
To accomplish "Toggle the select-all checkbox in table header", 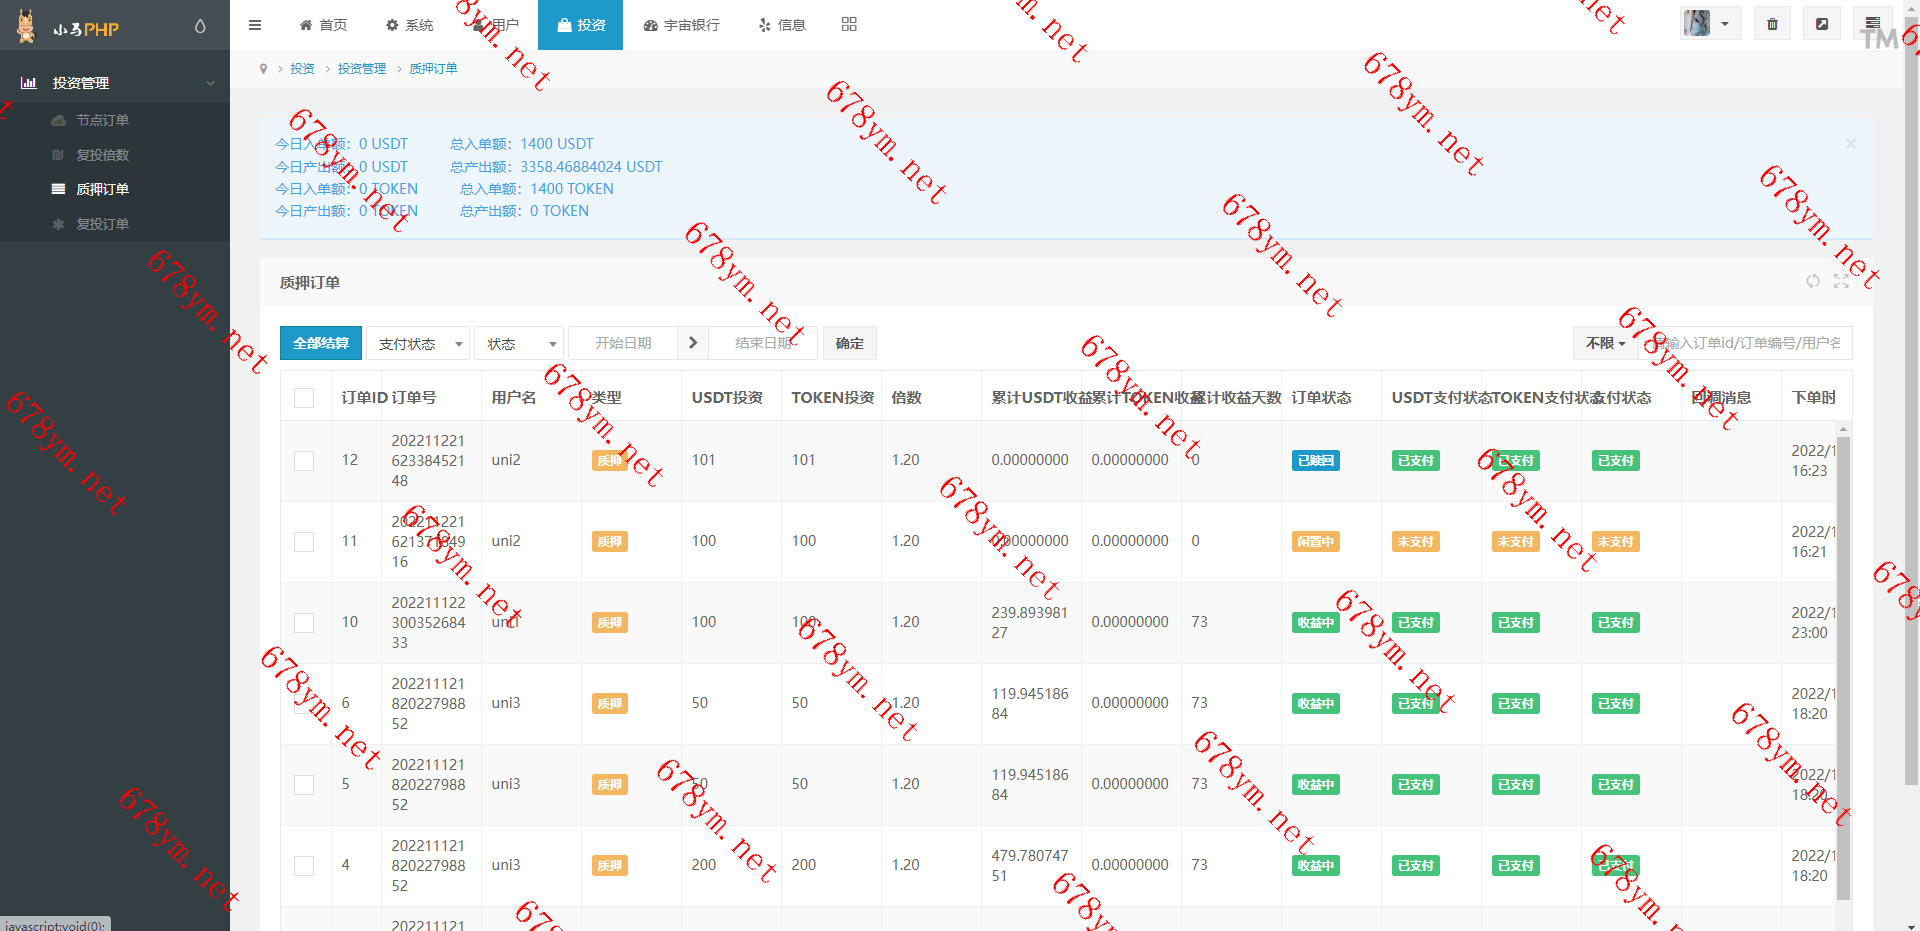I will [x=304, y=398].
